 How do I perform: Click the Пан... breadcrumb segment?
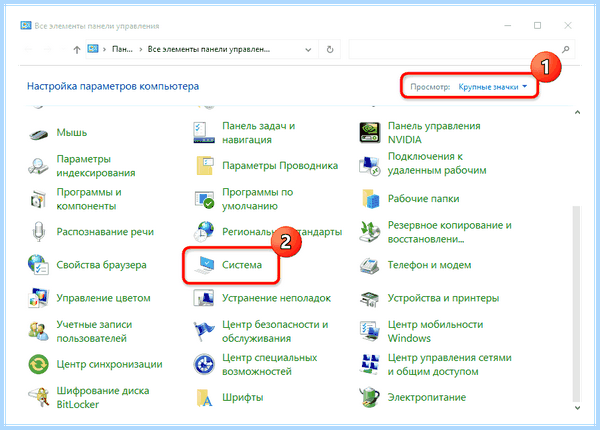click(122, 49)
